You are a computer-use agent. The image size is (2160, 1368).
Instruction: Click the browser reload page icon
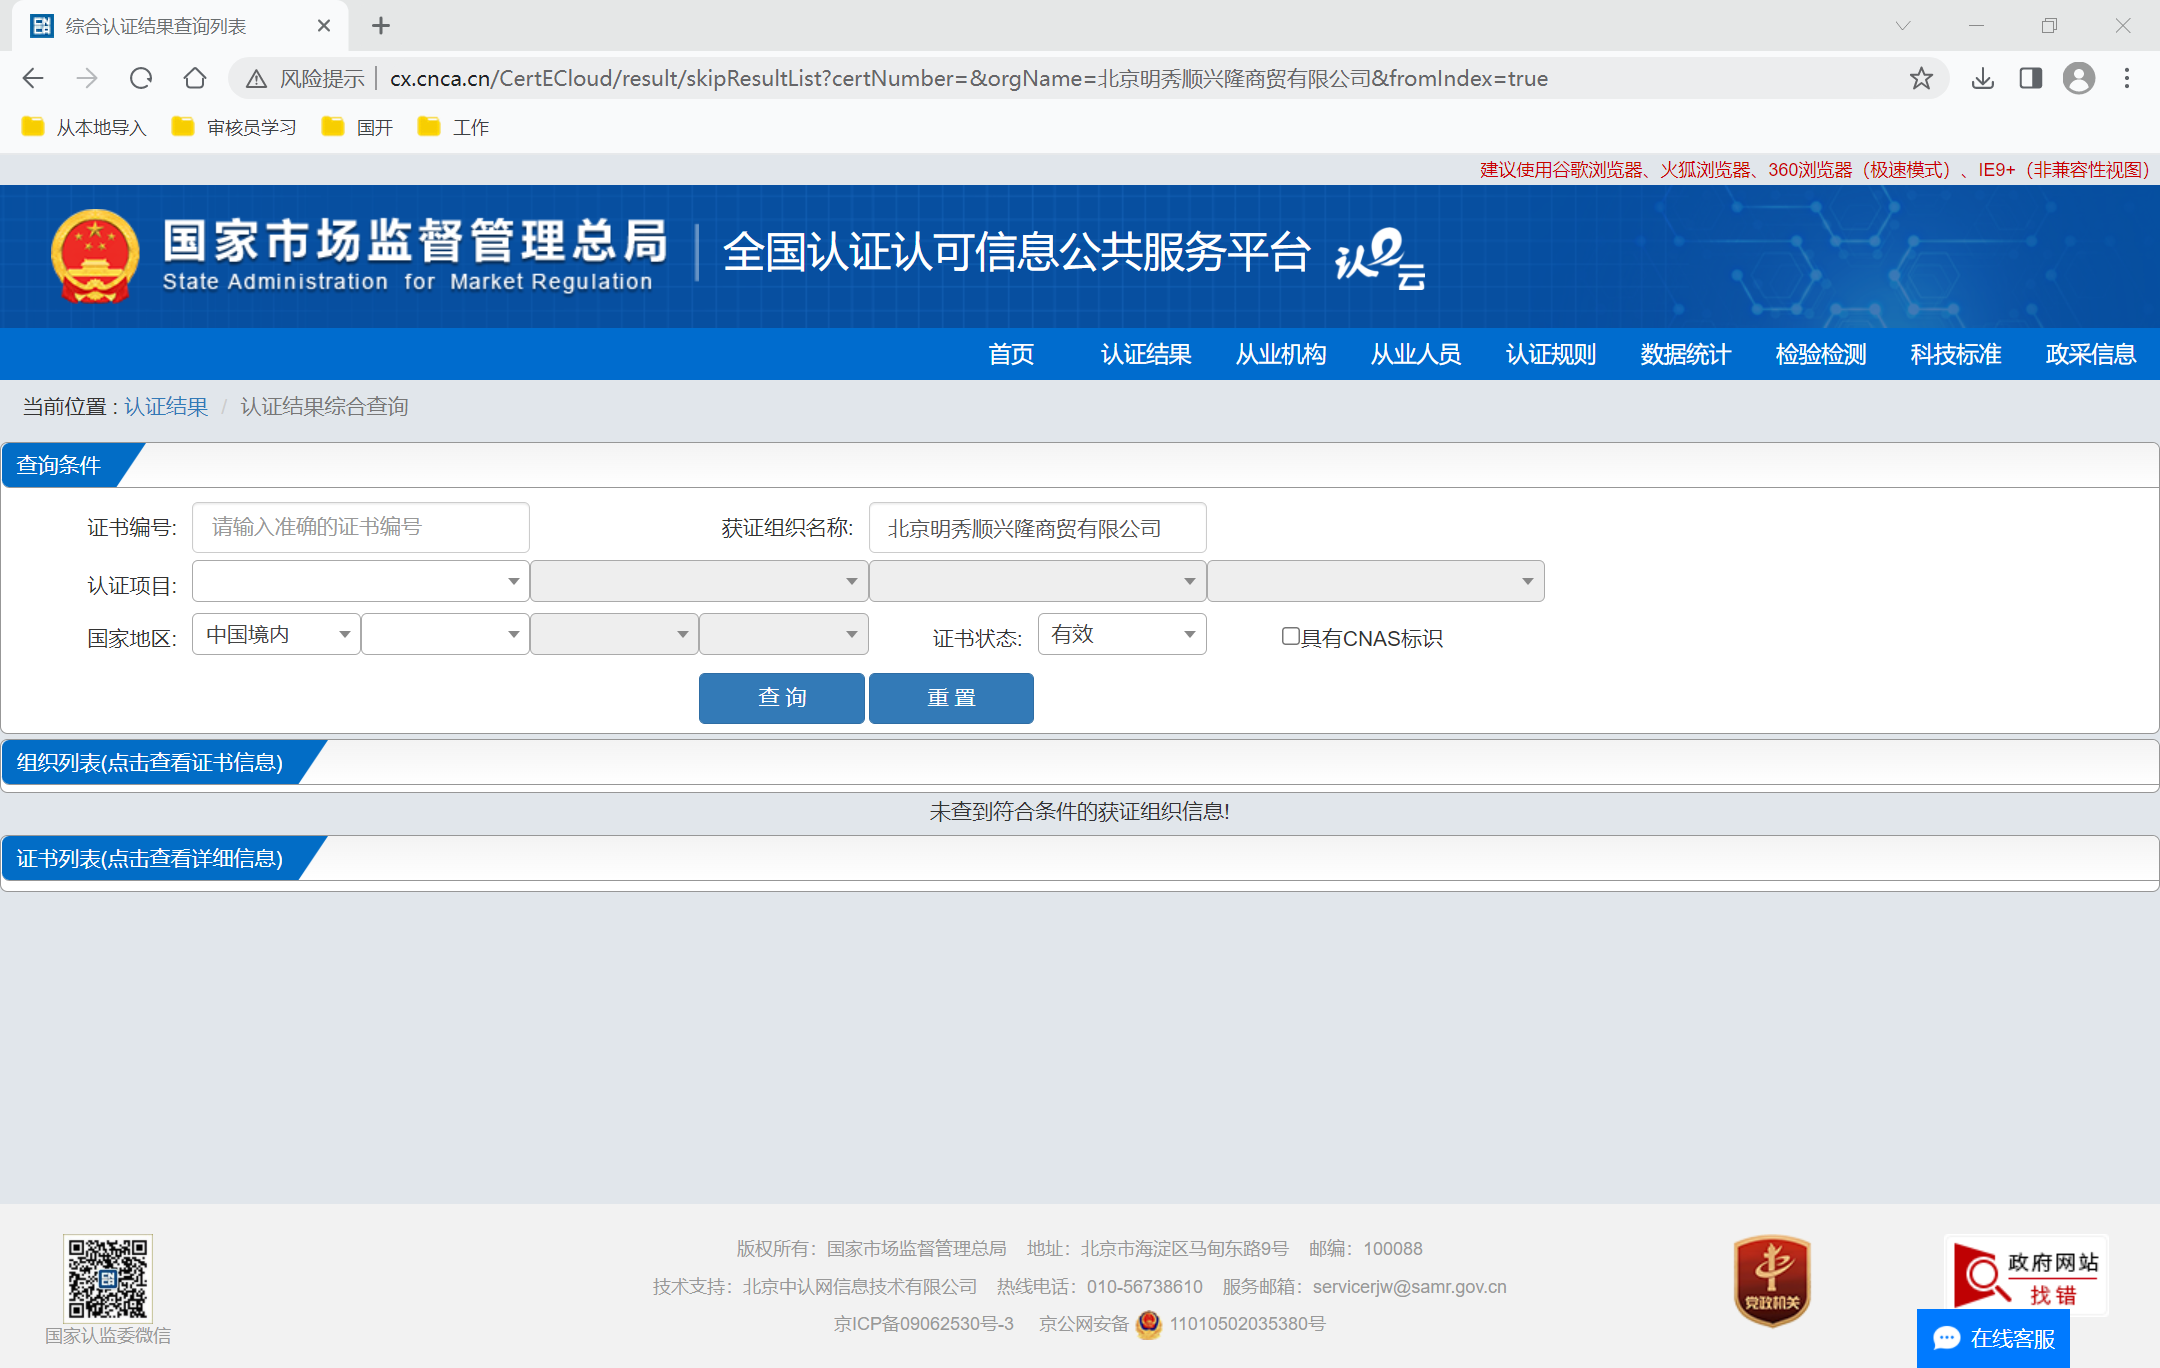coord(141,78)
